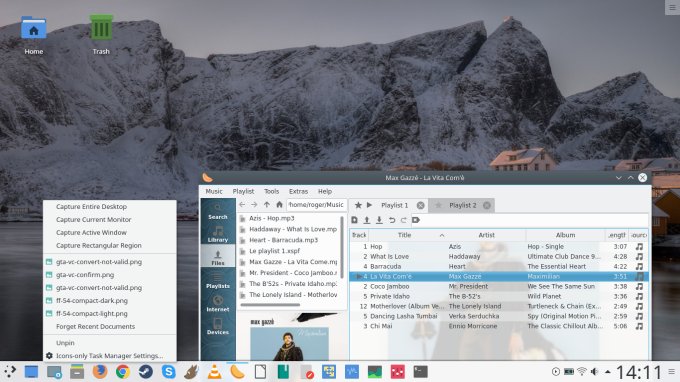Click the save playlist (down arrow) icon
The image size is (680, 382).
point(379,220)
